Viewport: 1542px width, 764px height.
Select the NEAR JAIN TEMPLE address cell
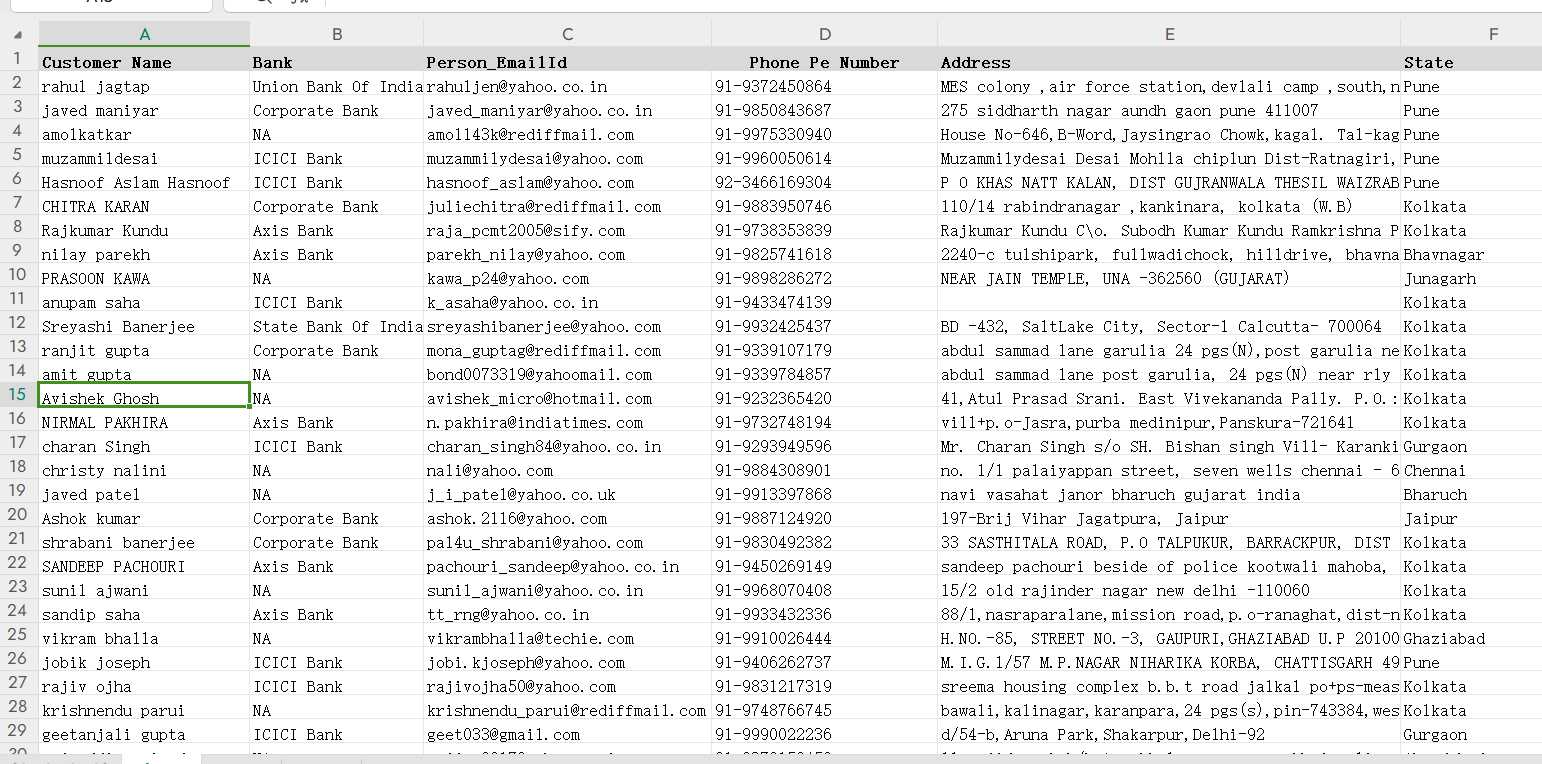point(1169,279)
